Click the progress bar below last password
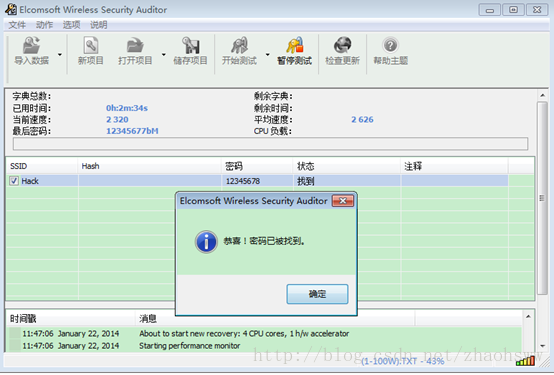The image size is (554, 375). (x=271, y=144)
